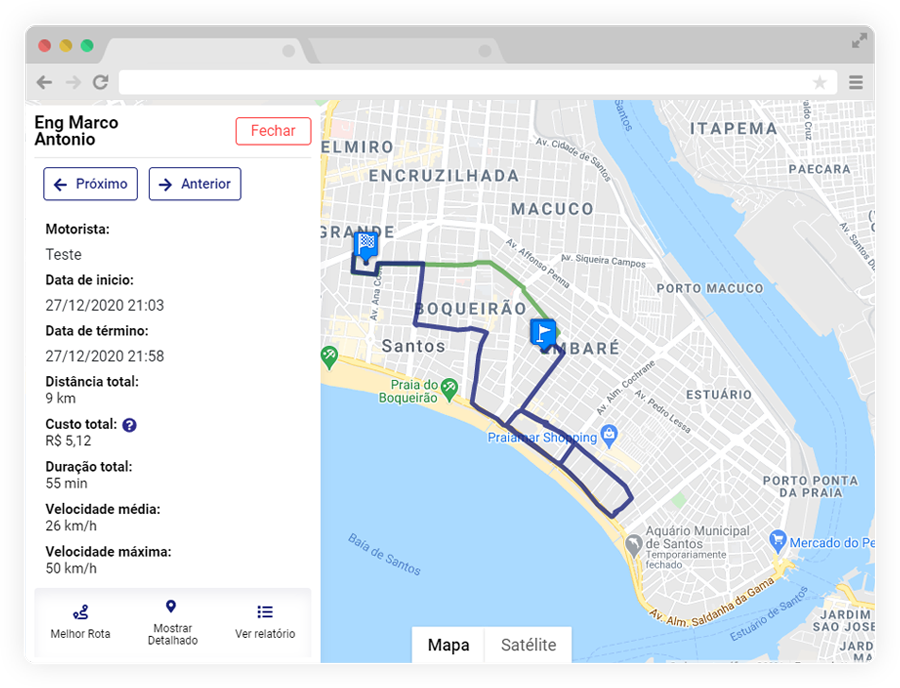Click the BOQUEIRÃO map label
900x688 pixels.
point(470,309)
